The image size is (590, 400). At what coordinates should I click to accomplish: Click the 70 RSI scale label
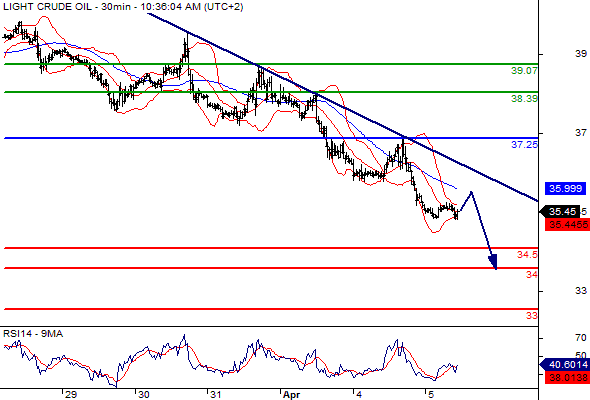click(x=581, y=338)
